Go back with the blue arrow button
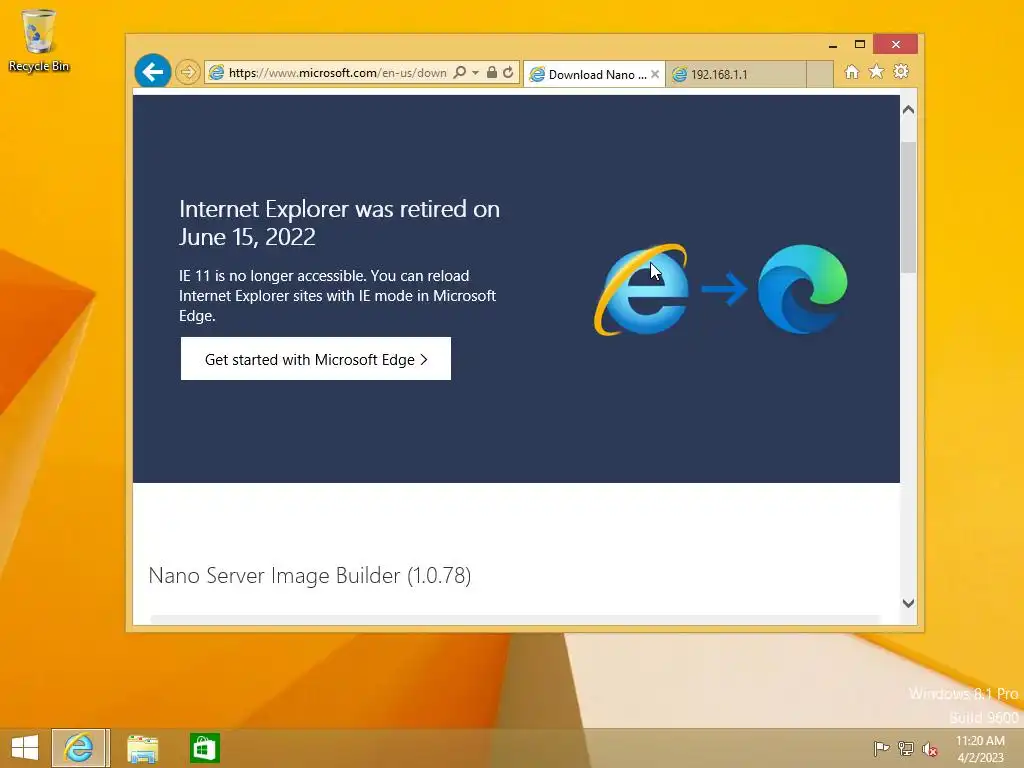The width and height of the screenshot is (1024, 768). [x=153, y=71]
